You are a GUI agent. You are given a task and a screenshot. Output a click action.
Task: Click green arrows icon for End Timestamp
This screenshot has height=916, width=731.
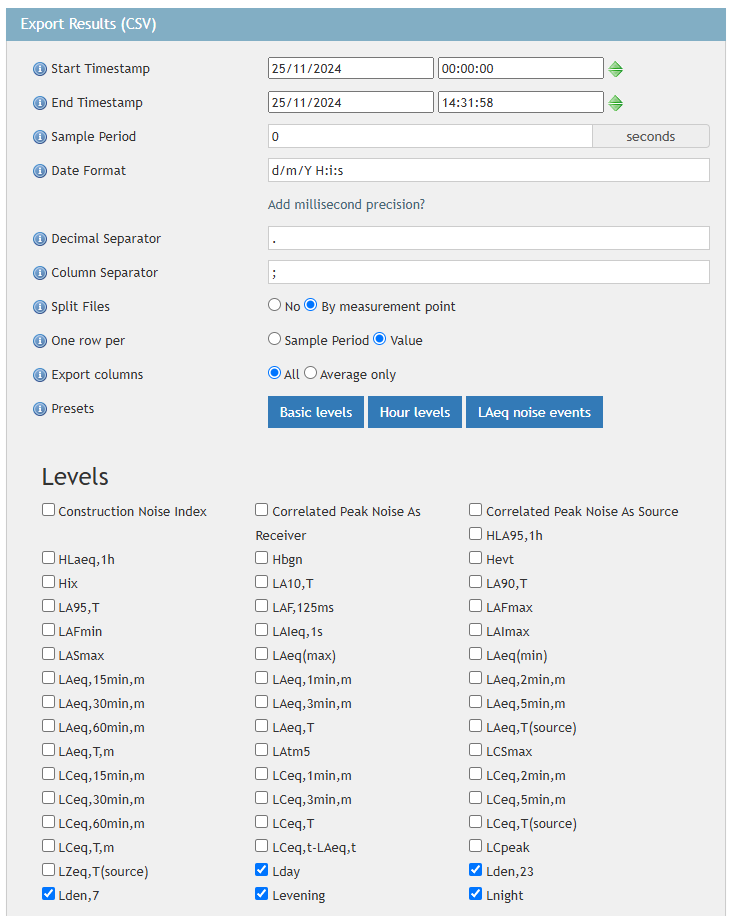click(616, 103)
